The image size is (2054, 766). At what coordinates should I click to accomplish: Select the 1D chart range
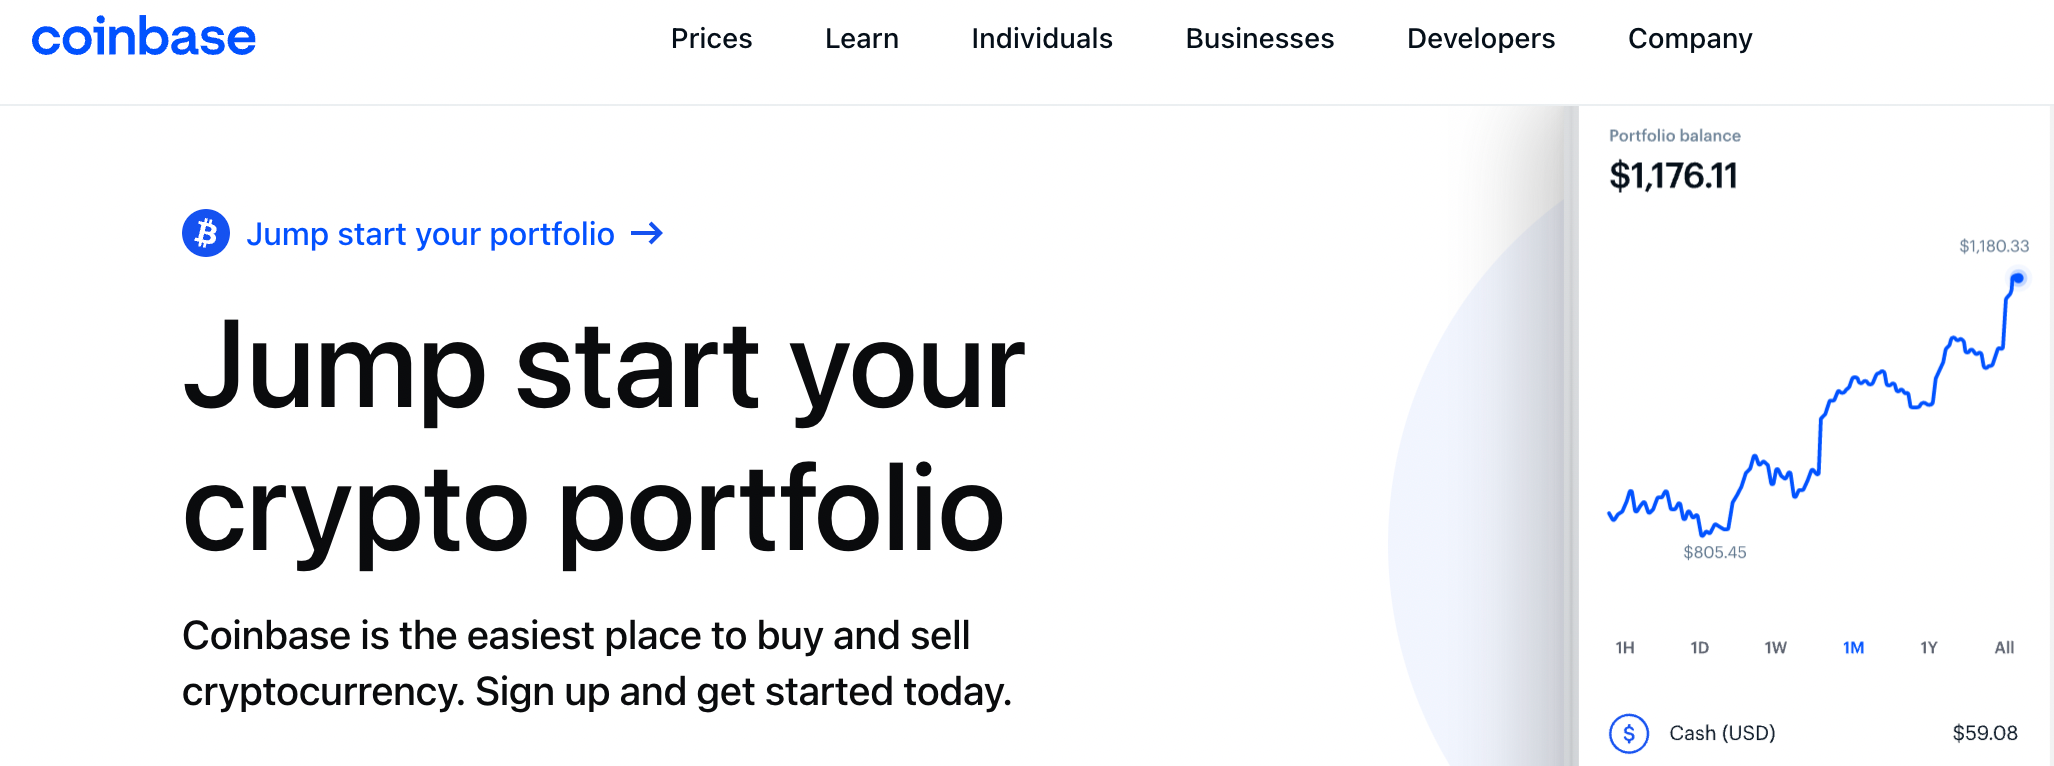click(1700, 648)
